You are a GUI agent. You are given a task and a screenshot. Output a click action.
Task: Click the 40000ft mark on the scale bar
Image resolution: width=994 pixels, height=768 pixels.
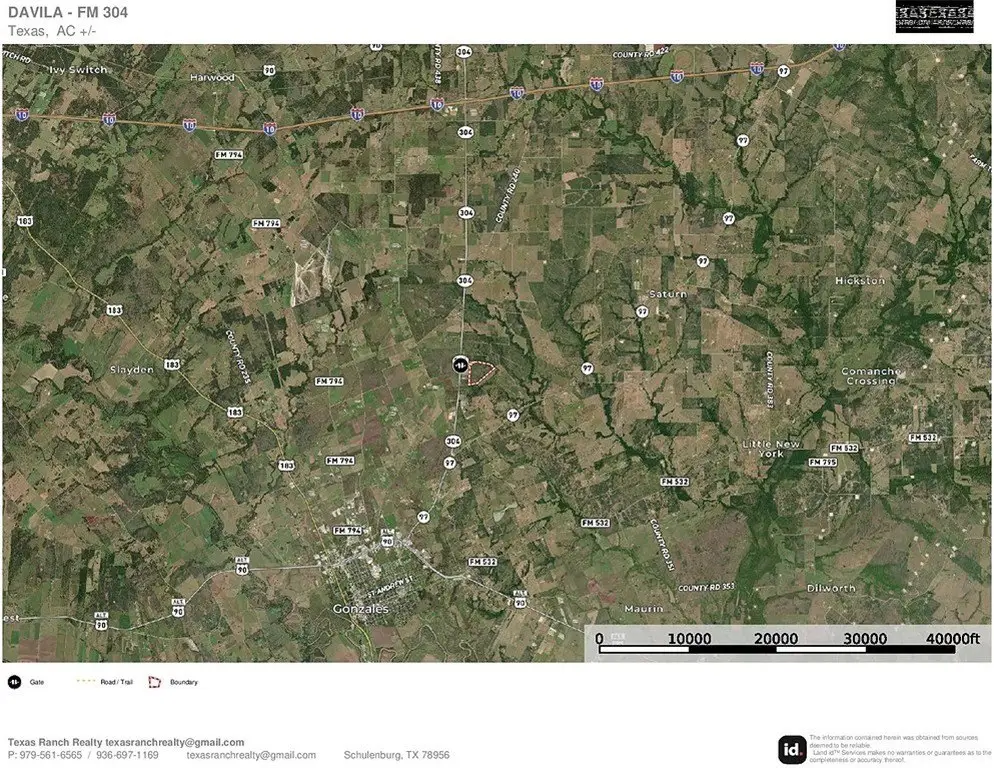pyautogui.click(x=948, y=639)
